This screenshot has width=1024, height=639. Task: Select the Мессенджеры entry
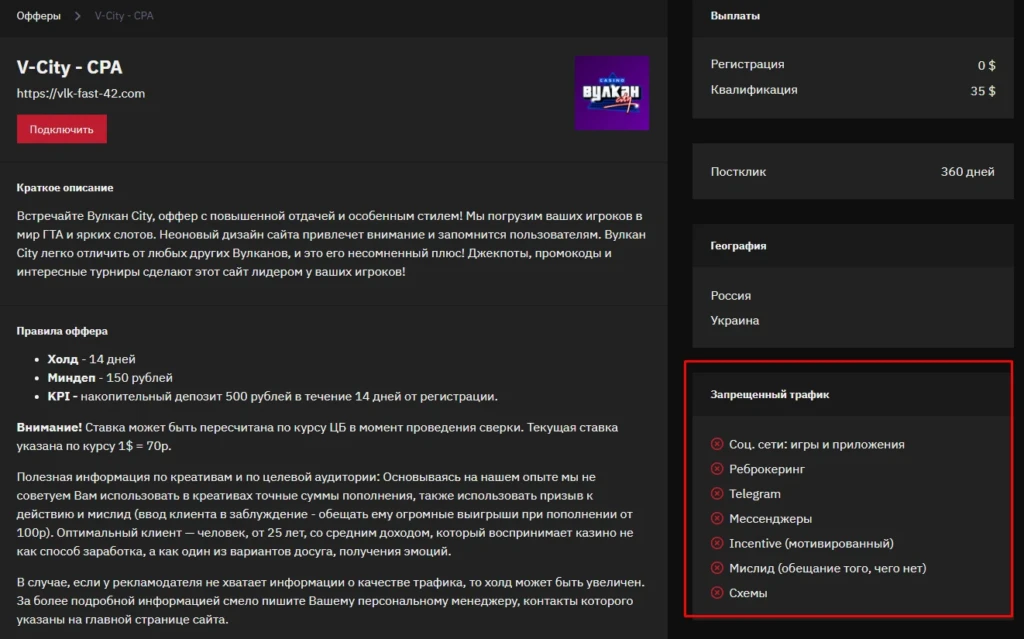click(x=771, y=519)
